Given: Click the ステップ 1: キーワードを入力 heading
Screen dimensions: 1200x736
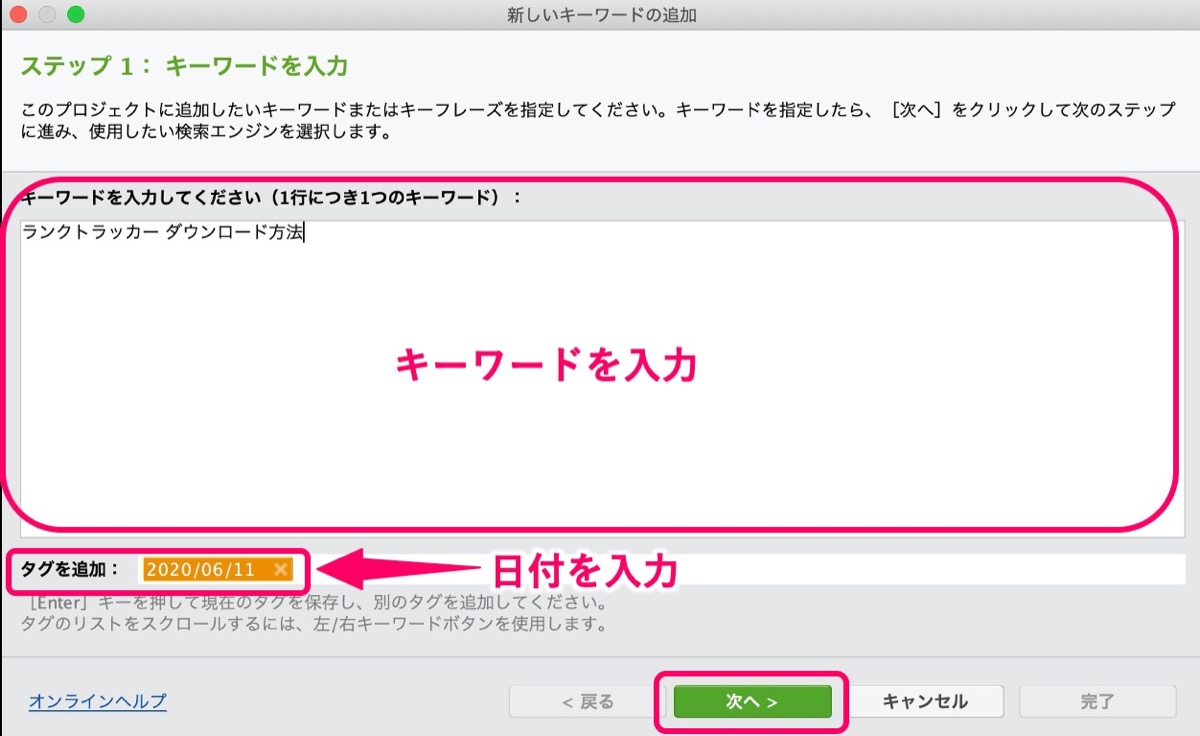Looking at the screenshot, I should click(x=184, y=67).
